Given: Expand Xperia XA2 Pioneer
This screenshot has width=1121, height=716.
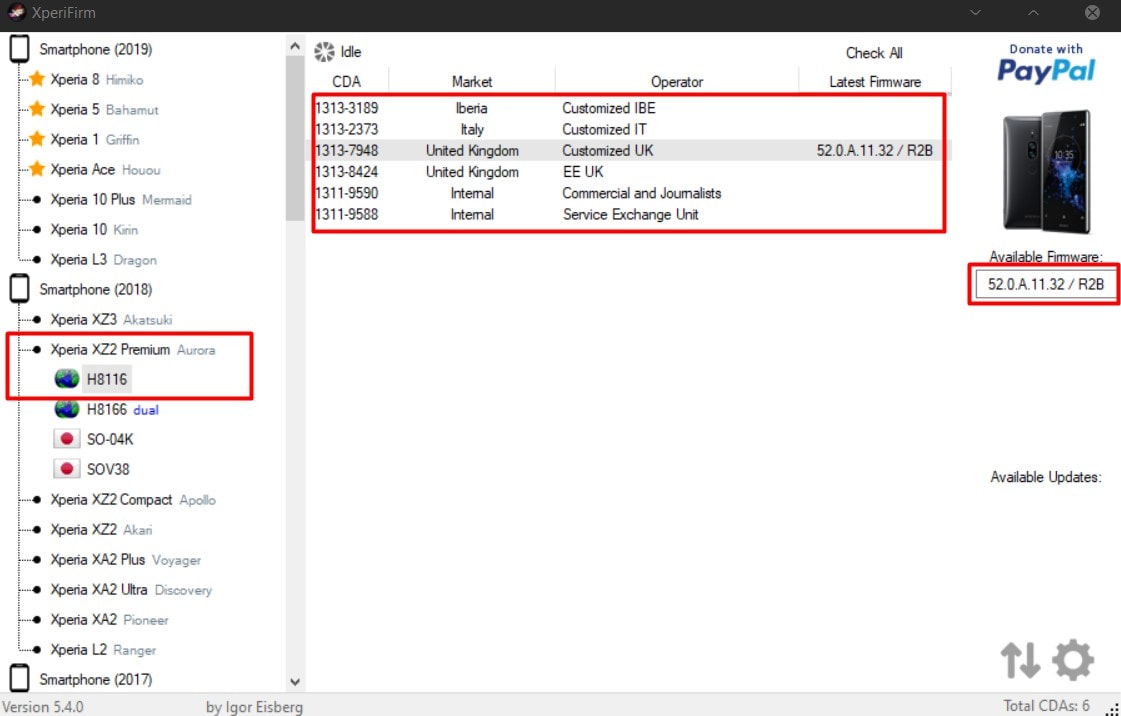Looking at the screenshot, I should [109, 620].
